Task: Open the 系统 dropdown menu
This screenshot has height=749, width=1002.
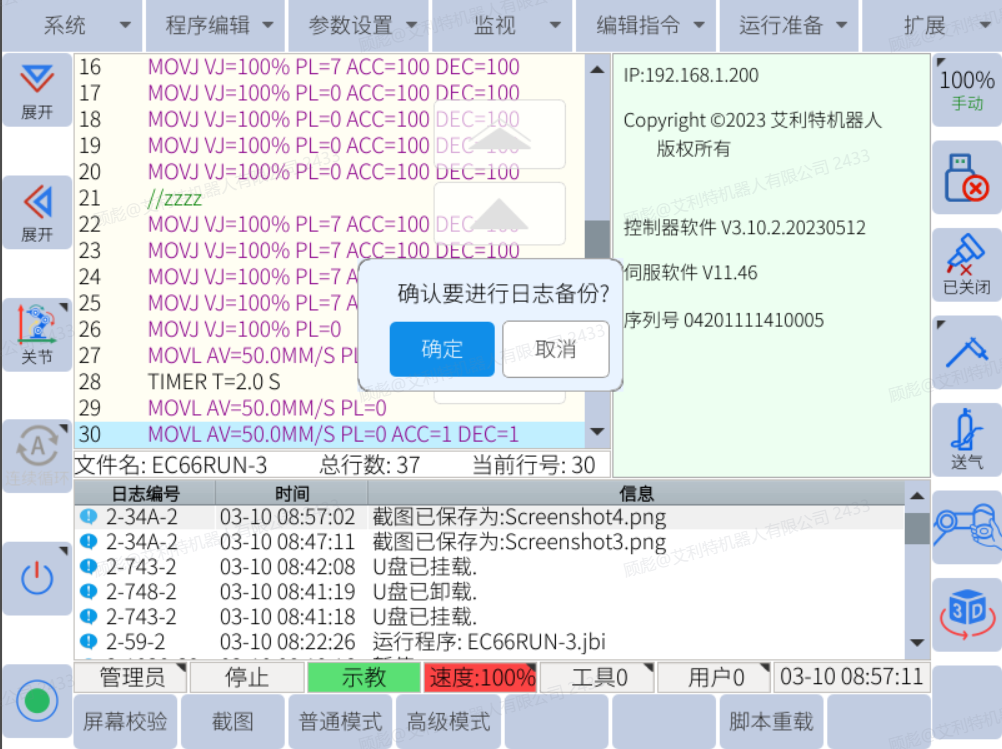Action: point(72,26)
